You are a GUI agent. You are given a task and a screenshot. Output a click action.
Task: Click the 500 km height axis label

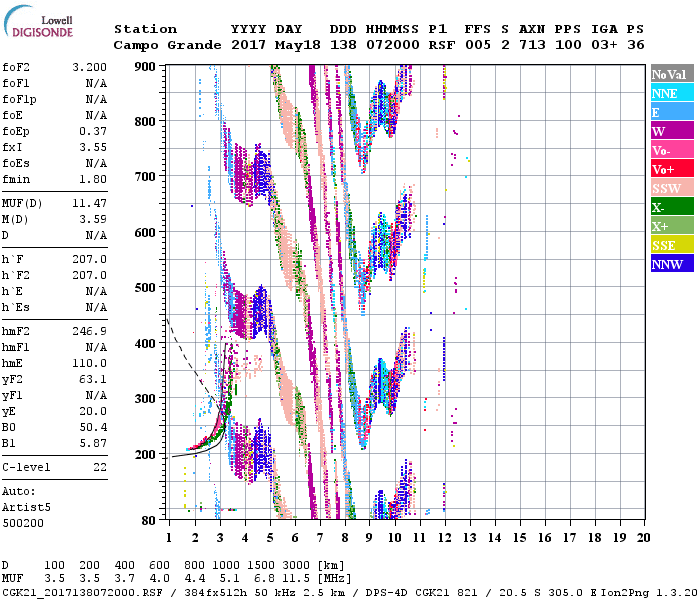[x=145, y=287]
